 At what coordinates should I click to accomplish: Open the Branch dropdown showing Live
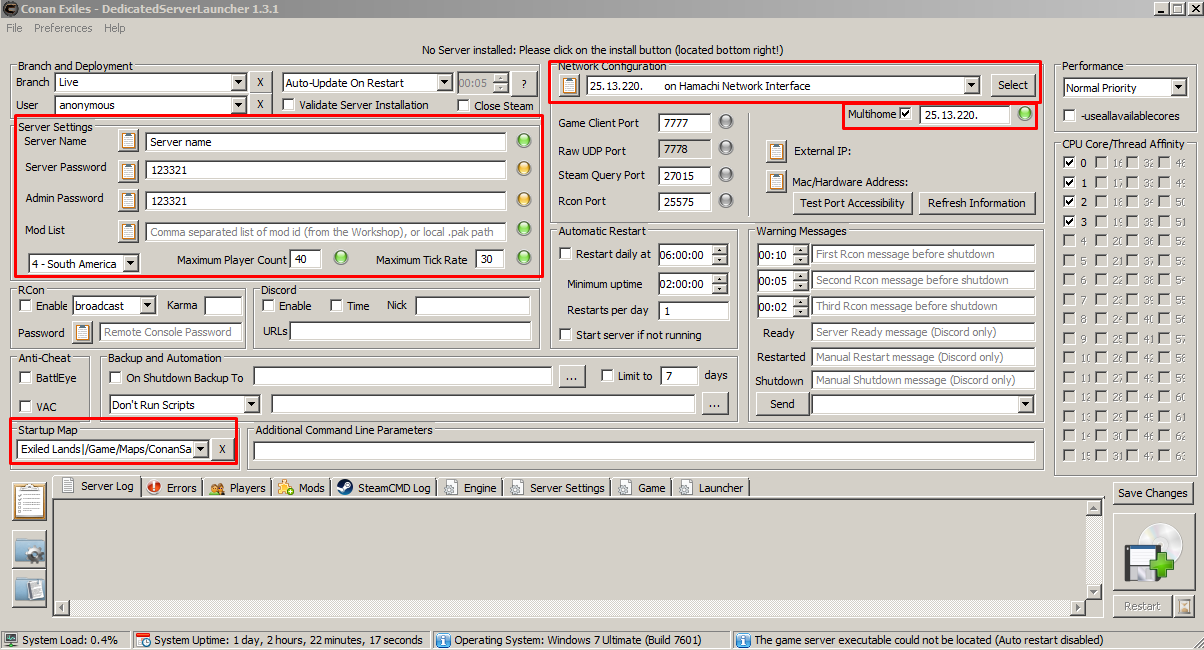click(238, 82)
